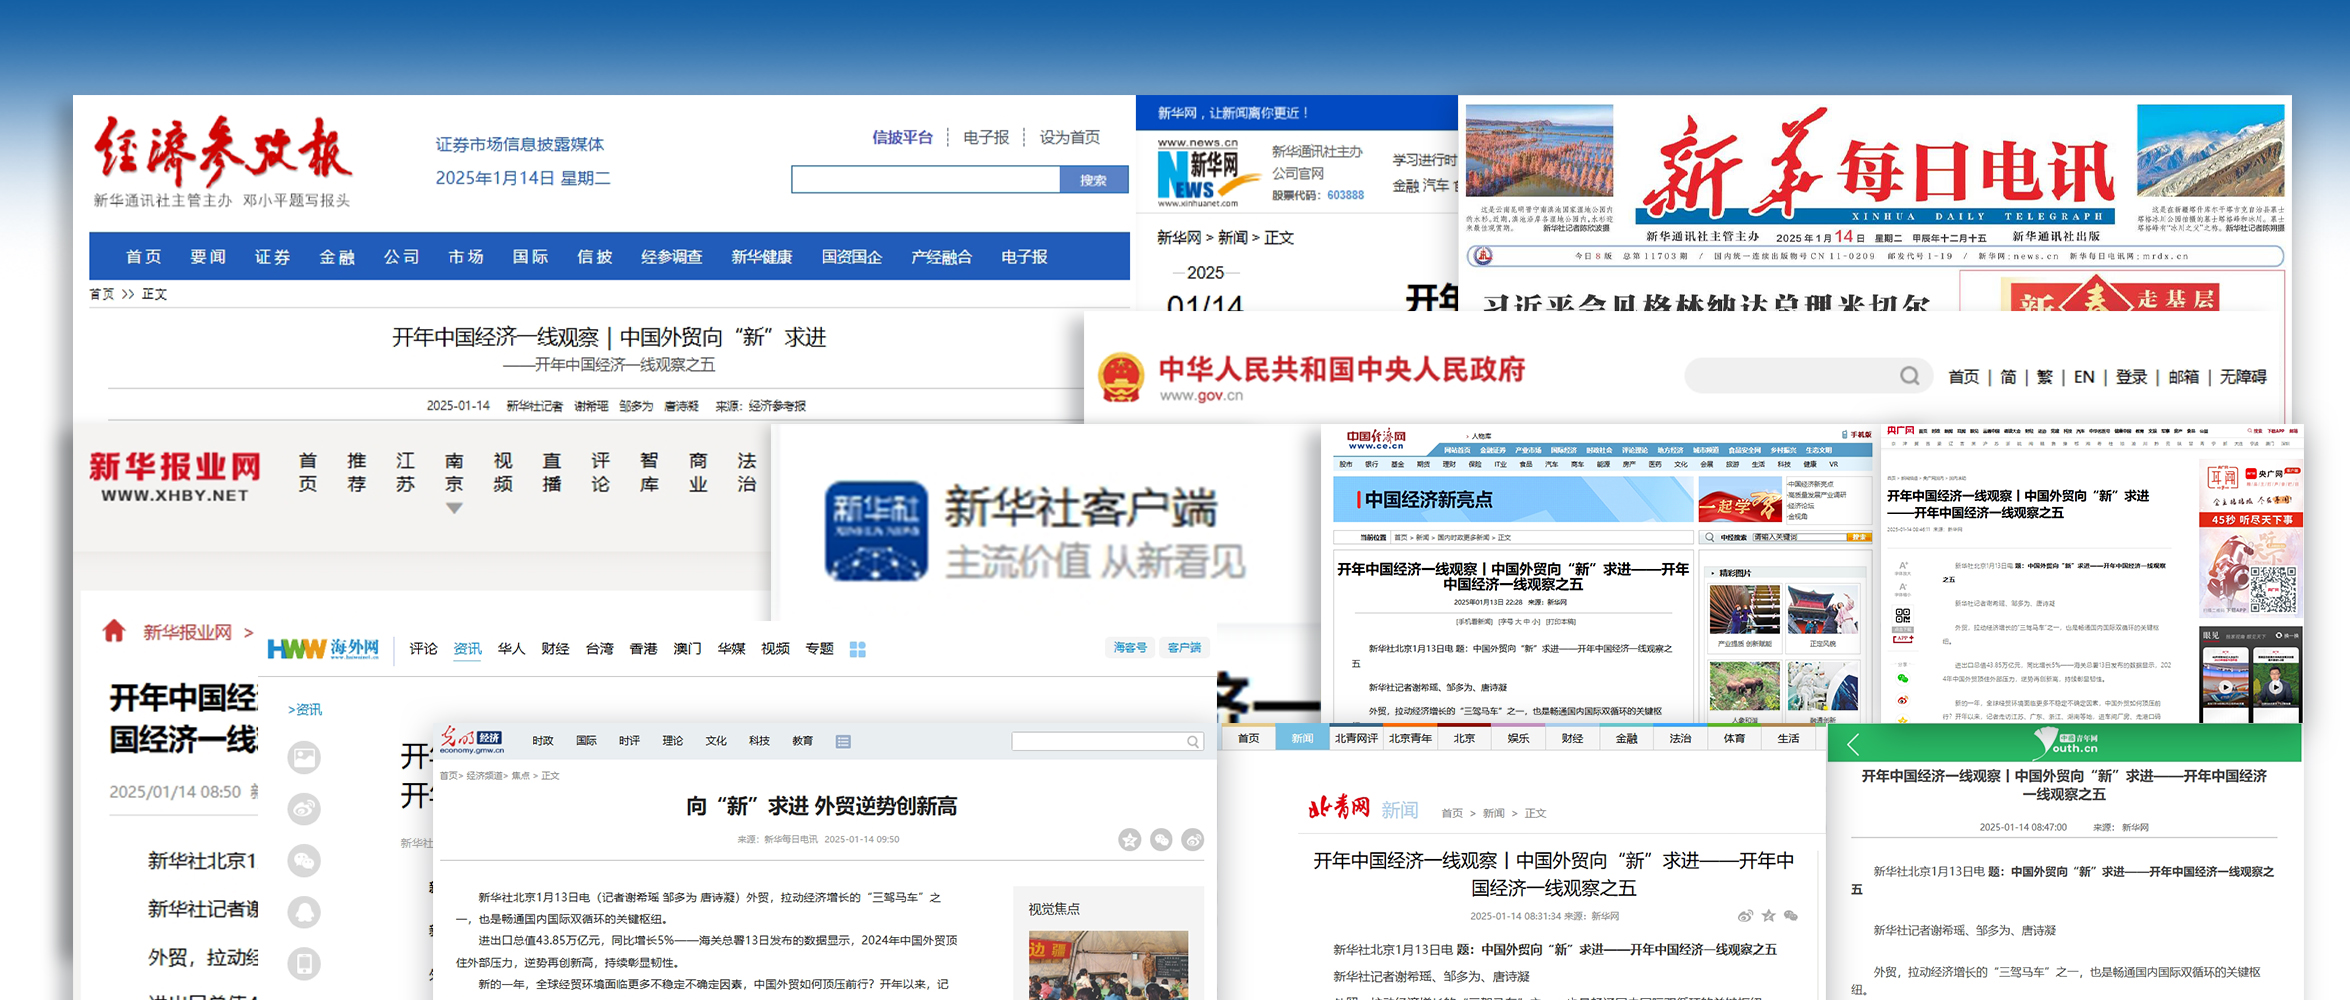
Task: Open 时政 in the 光明网 nav
Action: (x=543, y=741)
